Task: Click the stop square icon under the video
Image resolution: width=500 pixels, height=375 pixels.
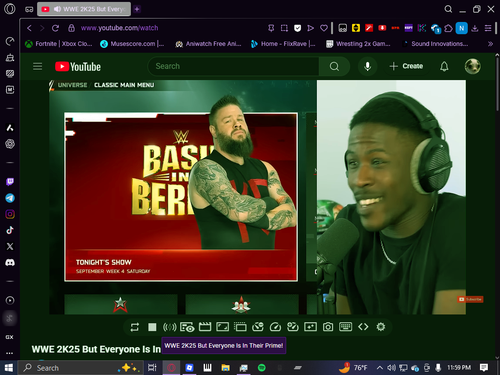Action: pos(152,327)
